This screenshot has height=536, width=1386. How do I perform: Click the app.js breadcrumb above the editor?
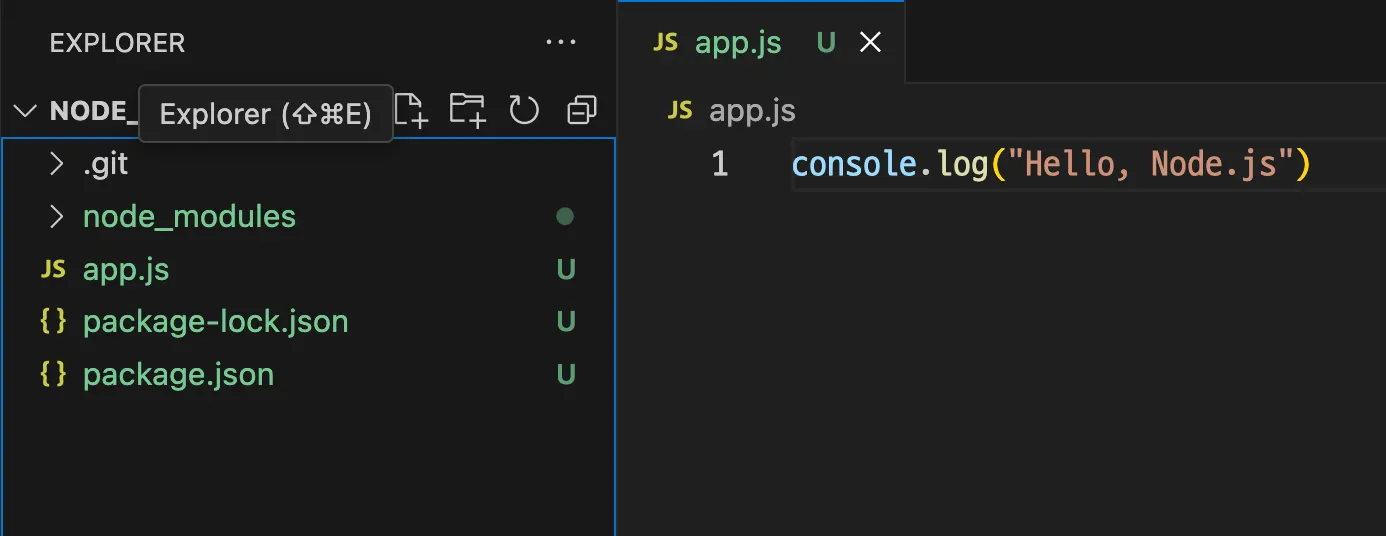click(751, 111)
